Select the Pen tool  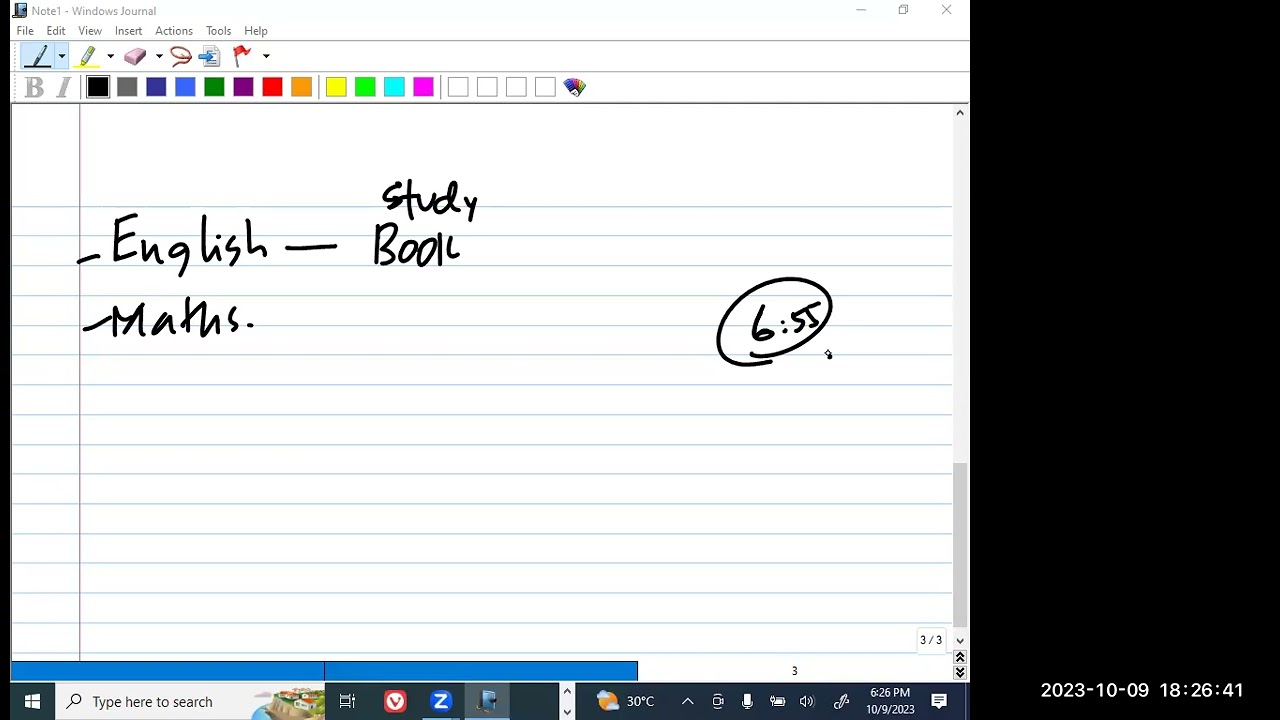click(x=37, y=56)
